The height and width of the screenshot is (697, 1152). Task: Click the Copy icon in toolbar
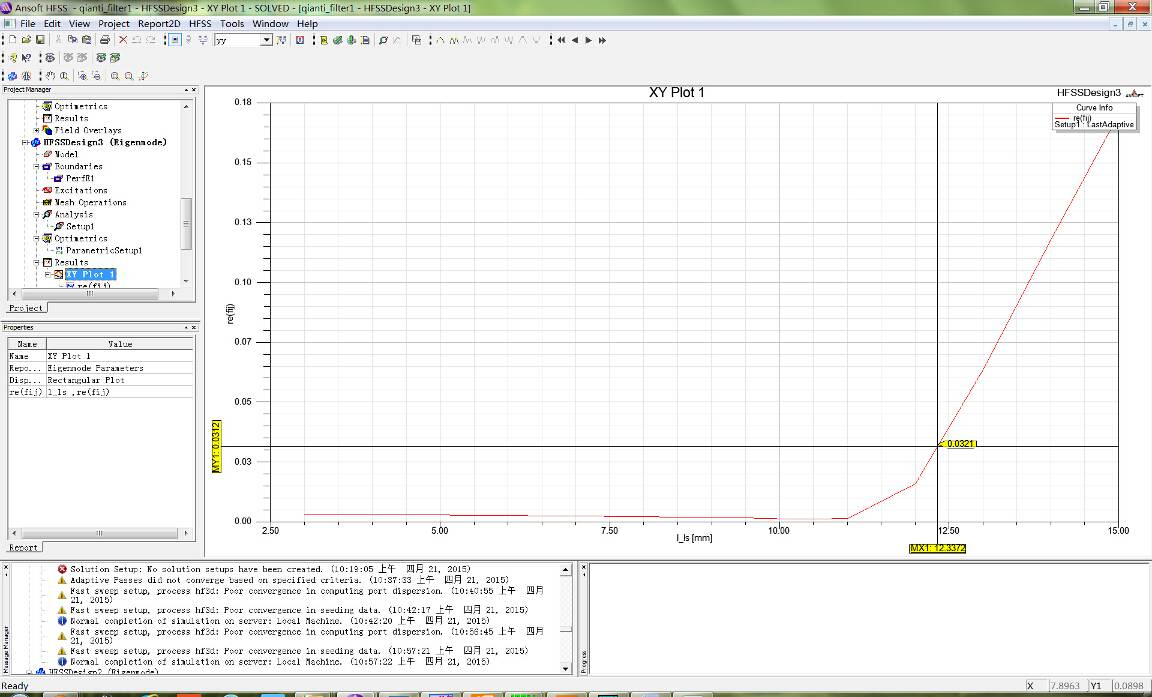pos(73,40)
